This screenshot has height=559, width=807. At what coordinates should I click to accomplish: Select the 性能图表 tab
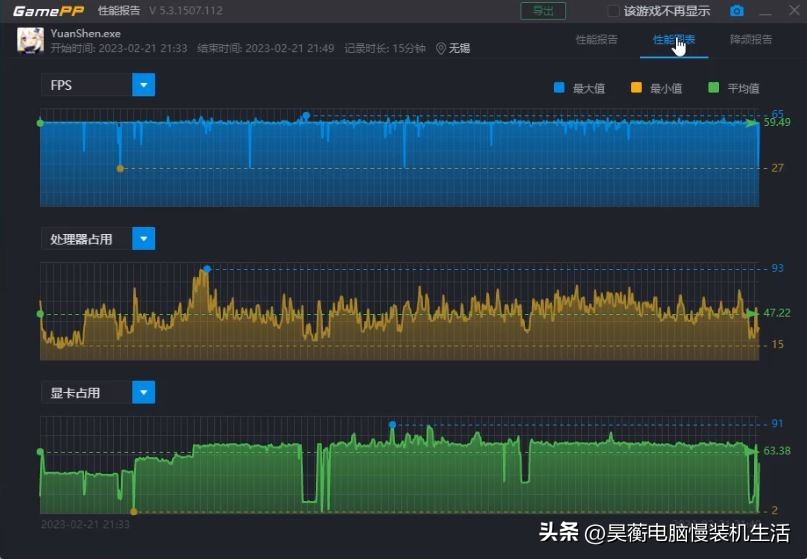tap(674, 40)
